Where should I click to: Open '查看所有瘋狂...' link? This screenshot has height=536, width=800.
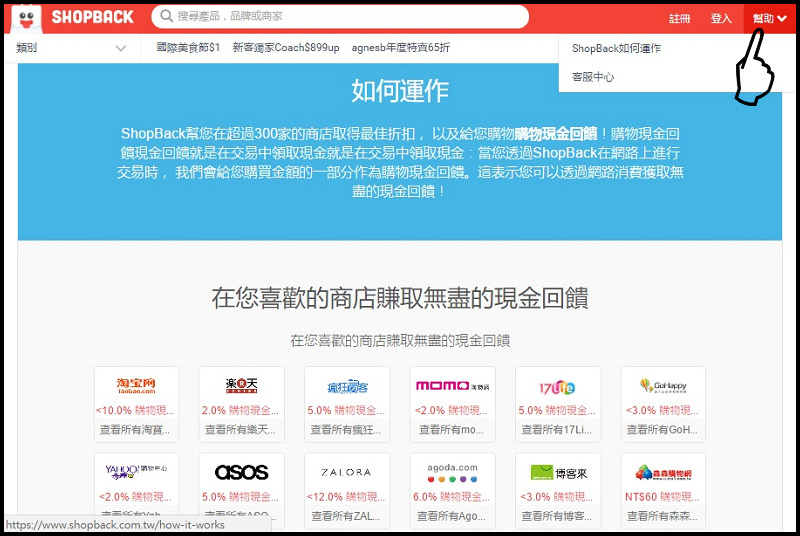[x=346, y=430]
